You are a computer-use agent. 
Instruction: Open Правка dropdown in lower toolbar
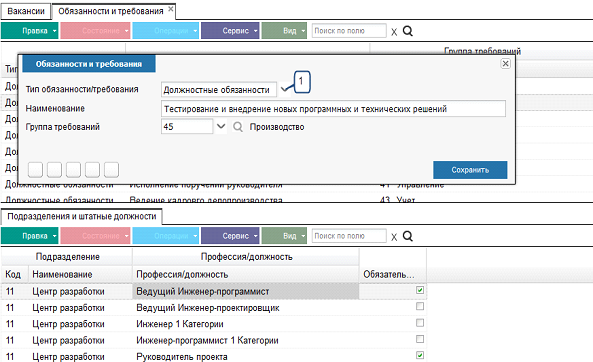pyautogui.click(x=29, y=236)
